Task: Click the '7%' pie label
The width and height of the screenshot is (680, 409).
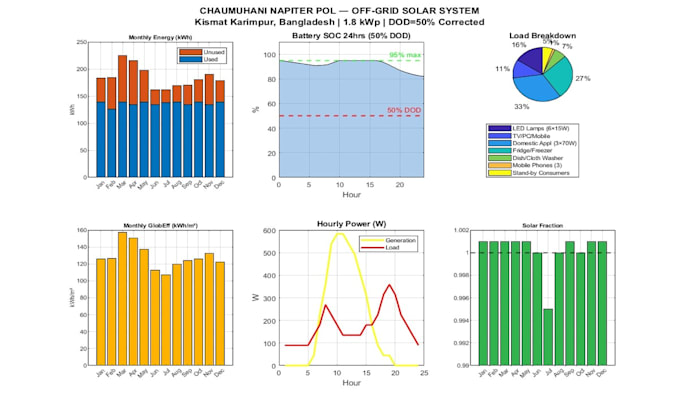Action: (567, 46)
